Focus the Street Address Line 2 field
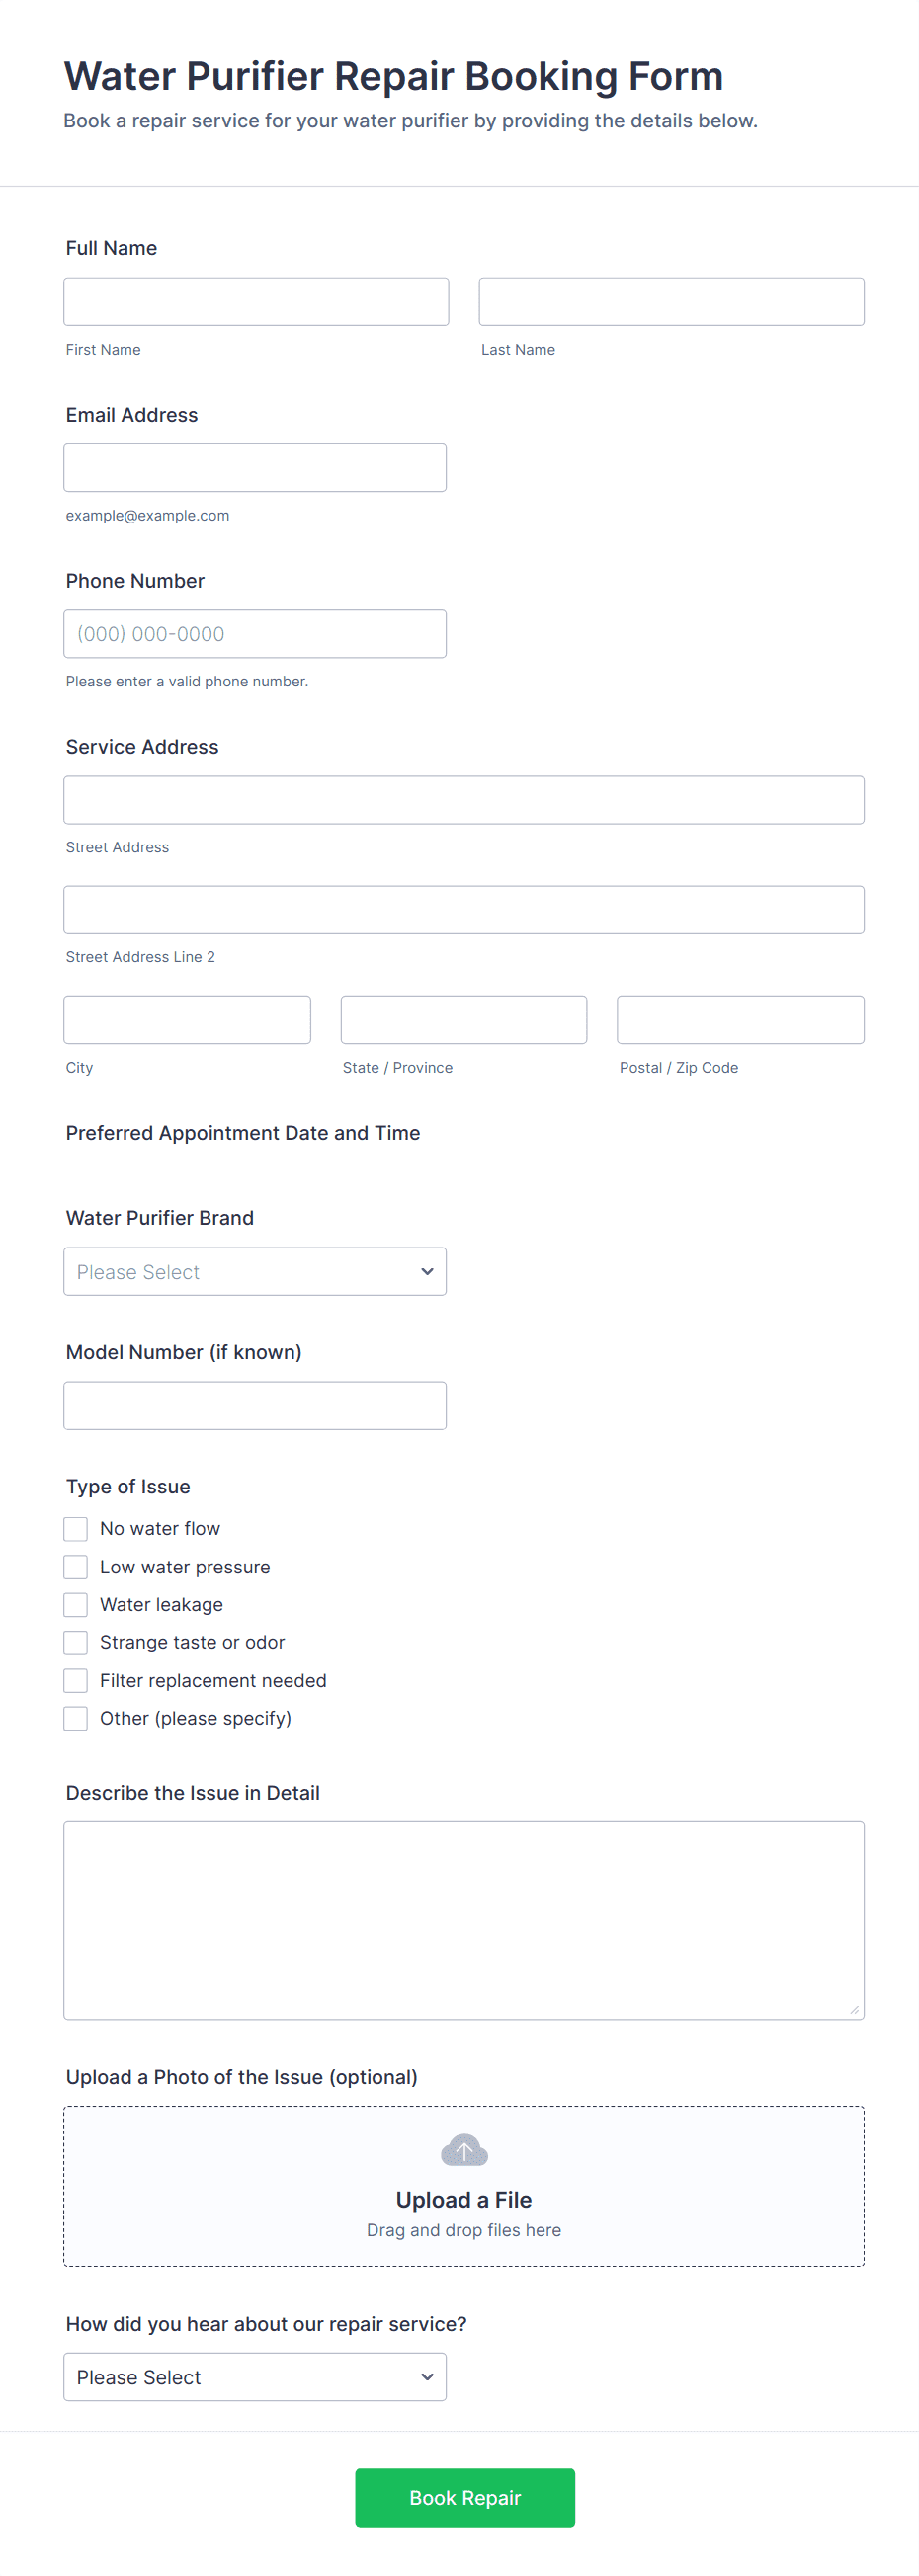The image size is (919, 2576). tap(464, 909)
